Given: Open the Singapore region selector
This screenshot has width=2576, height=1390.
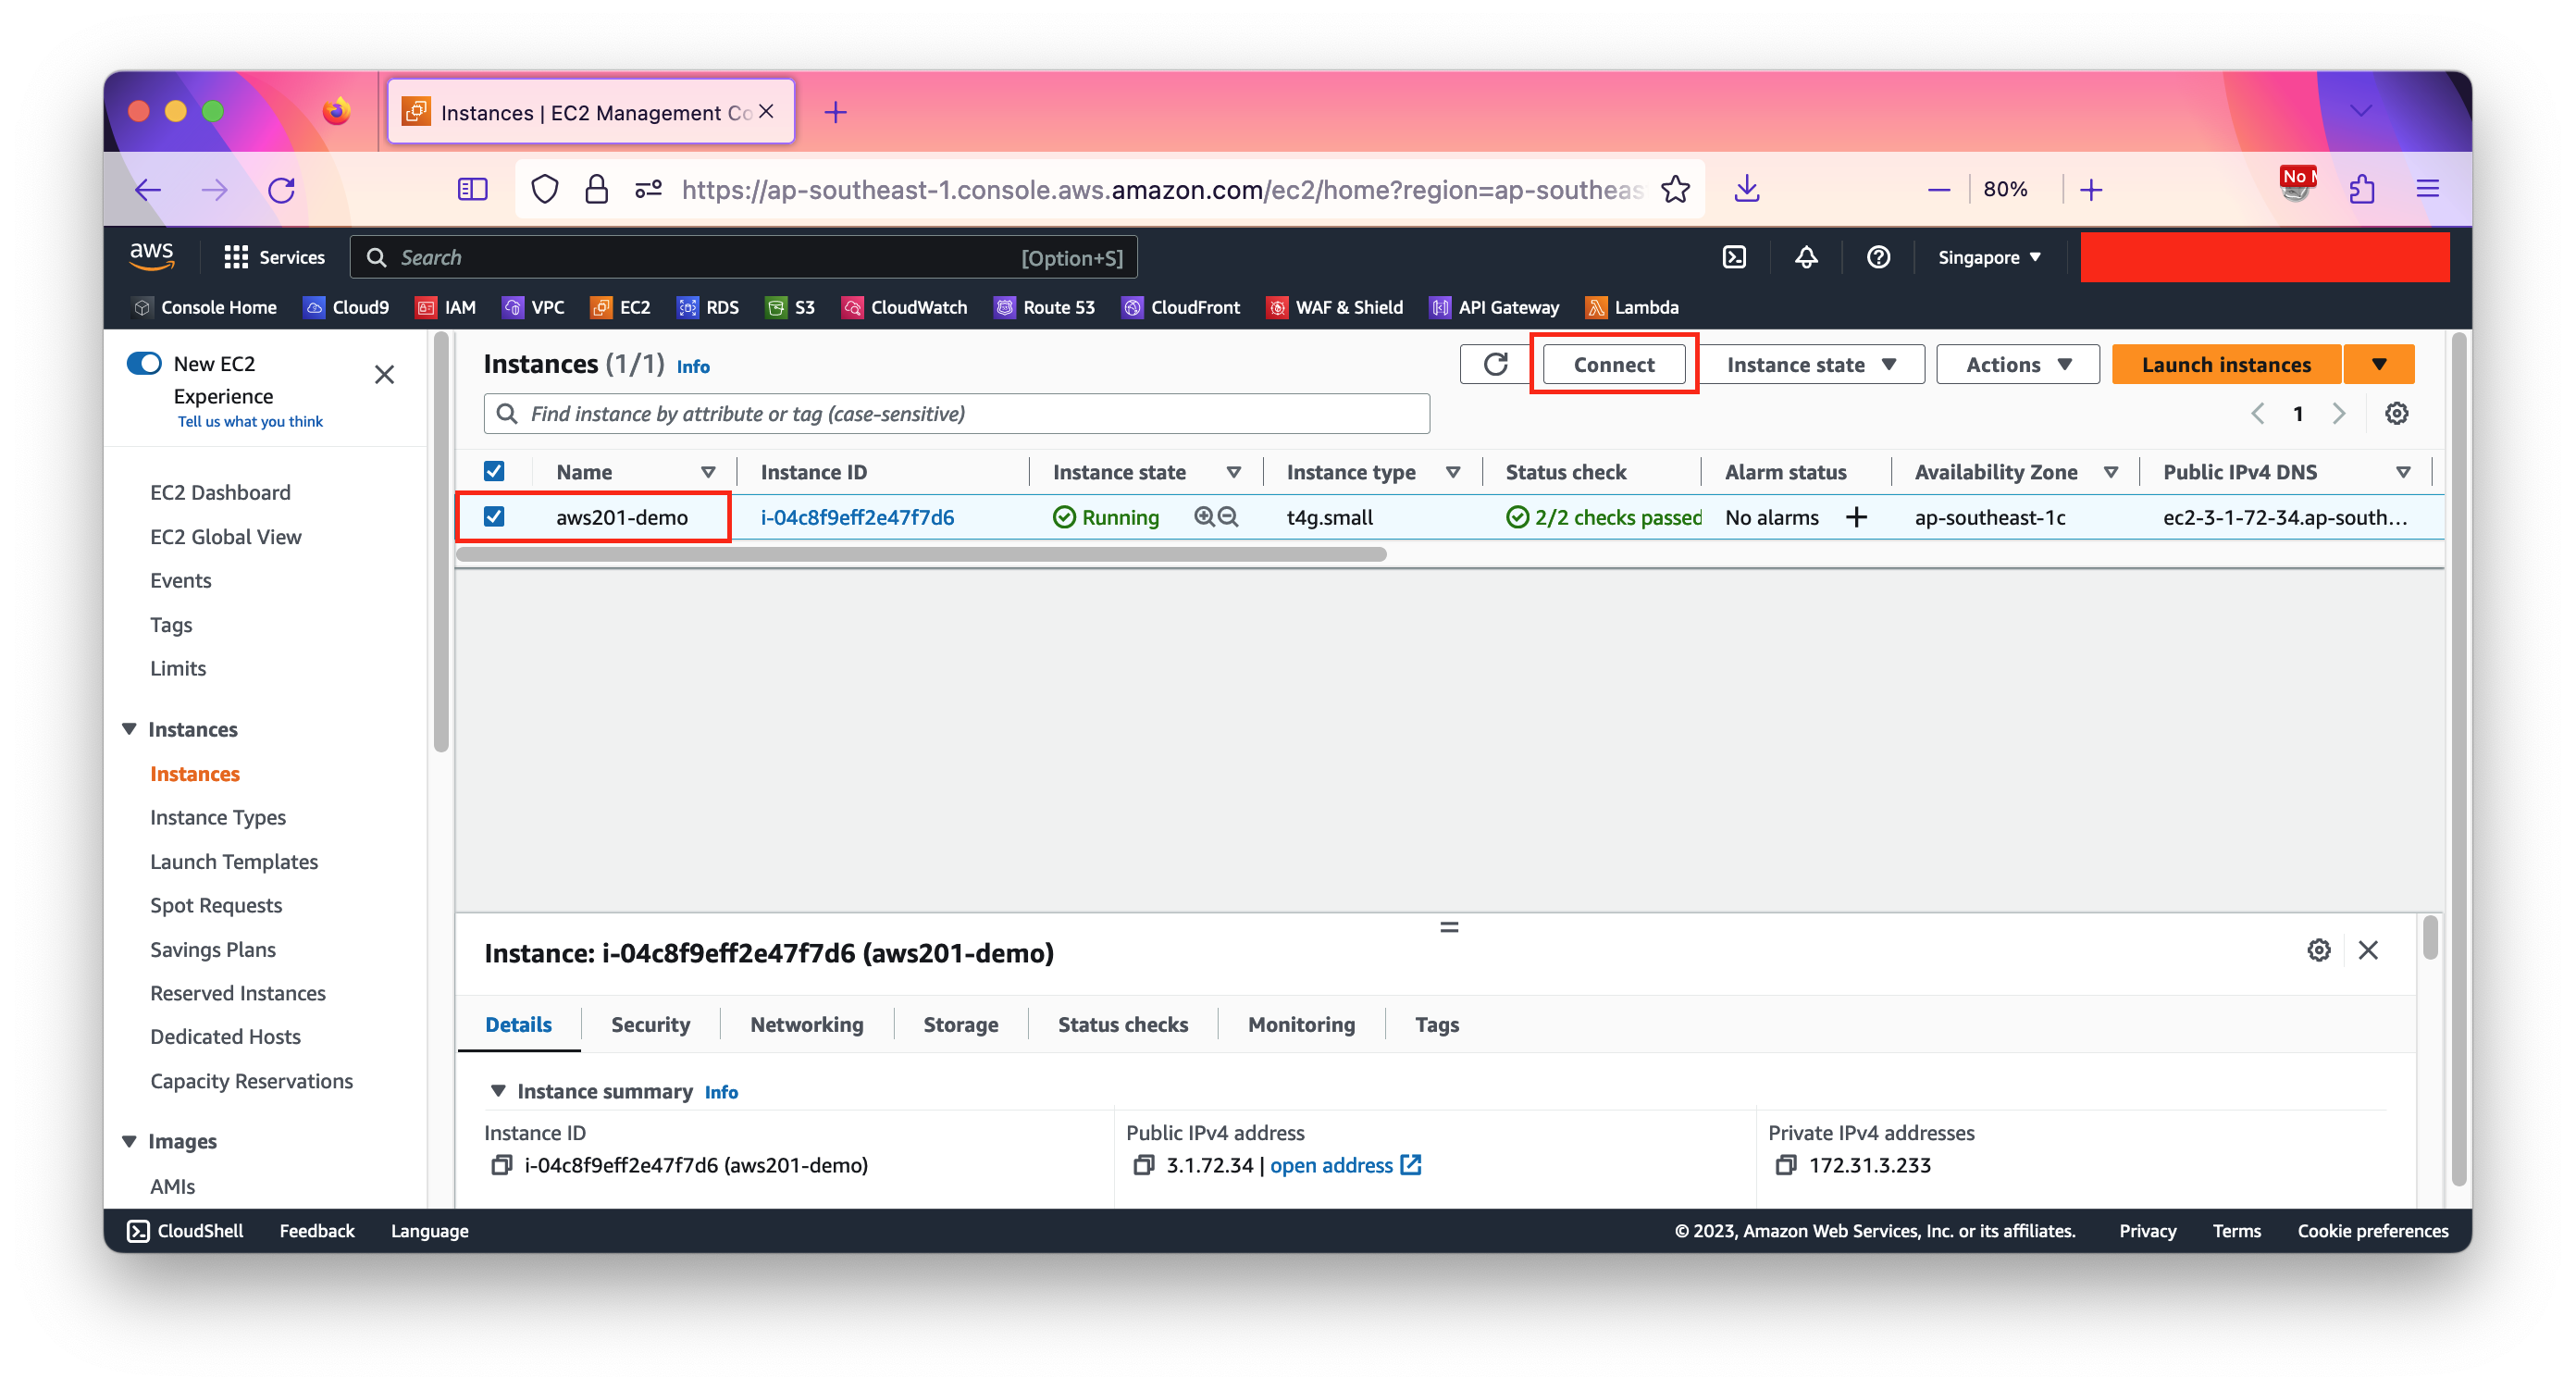Looking at the screenshot, I should [x=1988, y=257].
